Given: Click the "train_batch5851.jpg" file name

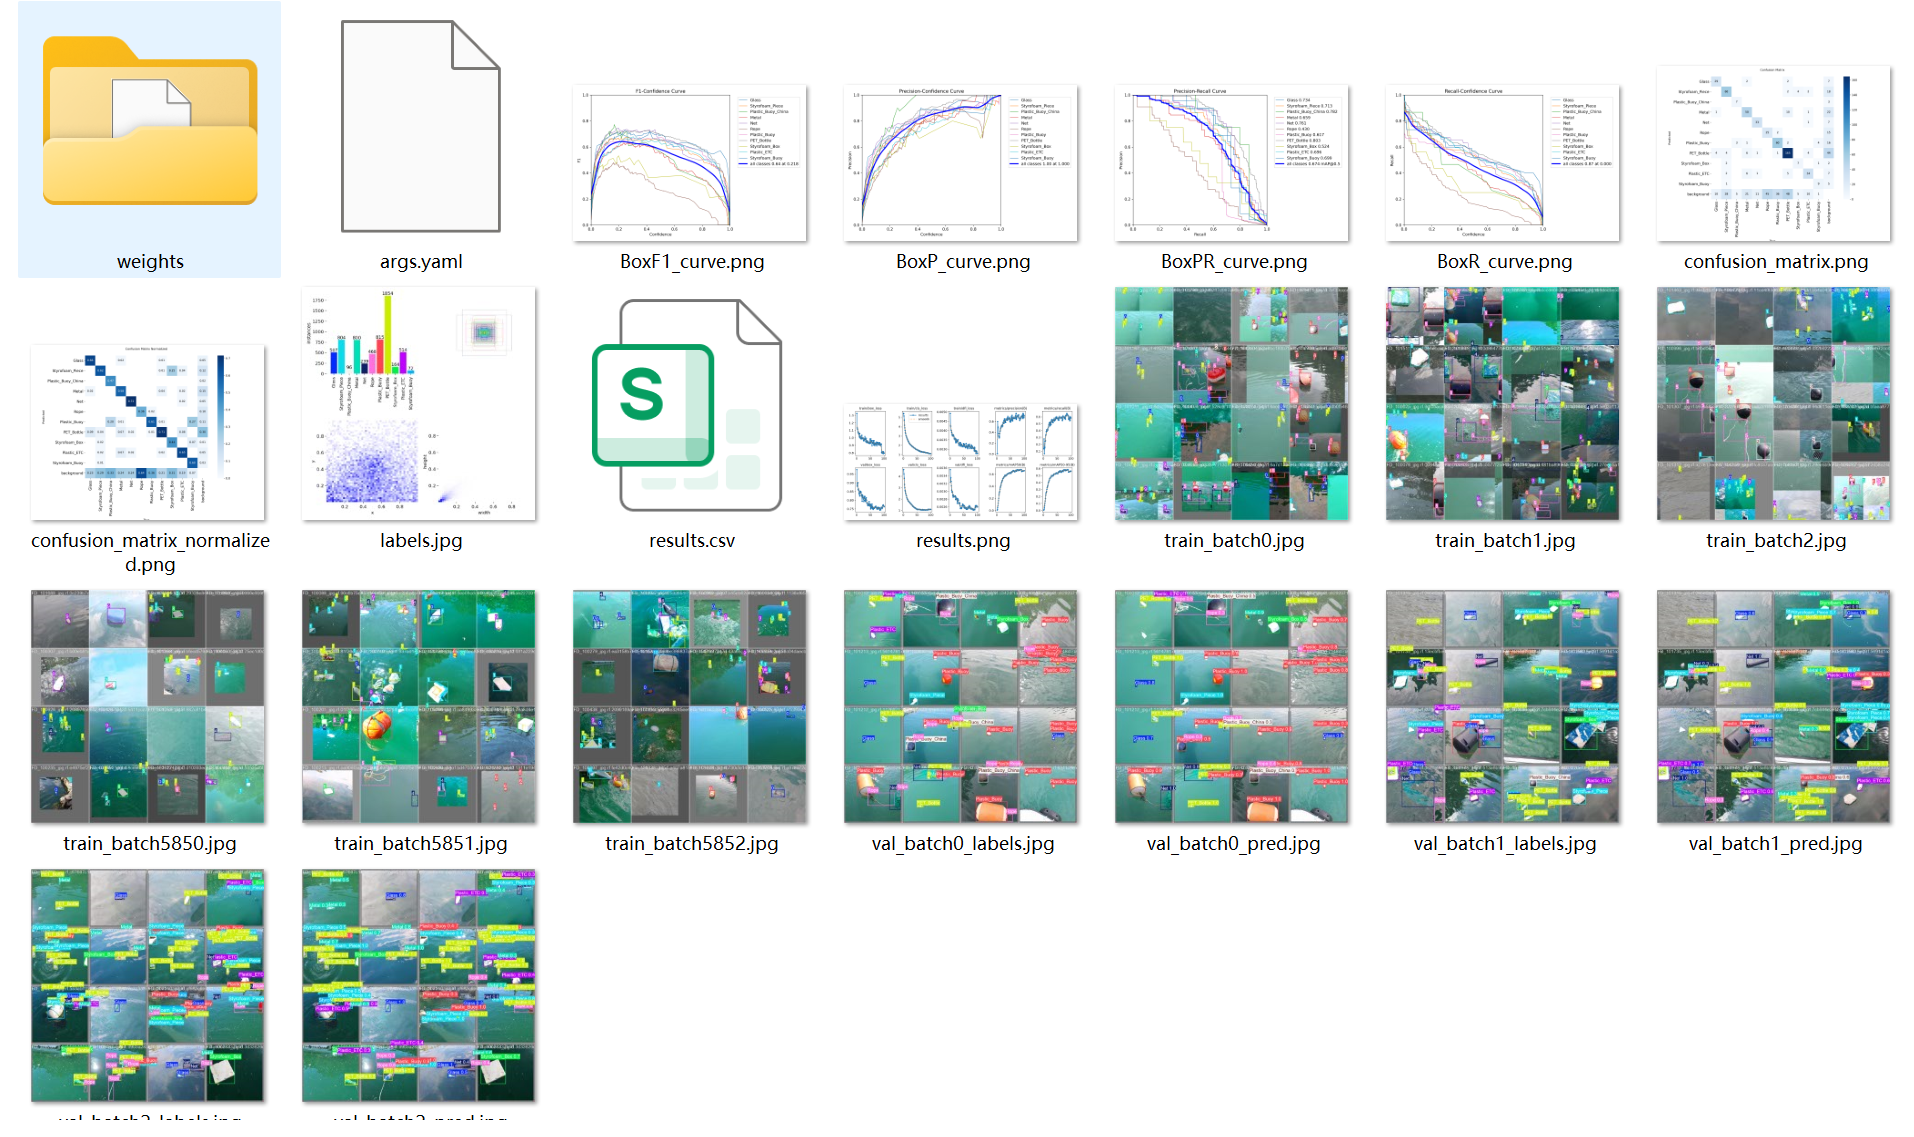Looking at the screenshot, I should [x=421, y=844].
